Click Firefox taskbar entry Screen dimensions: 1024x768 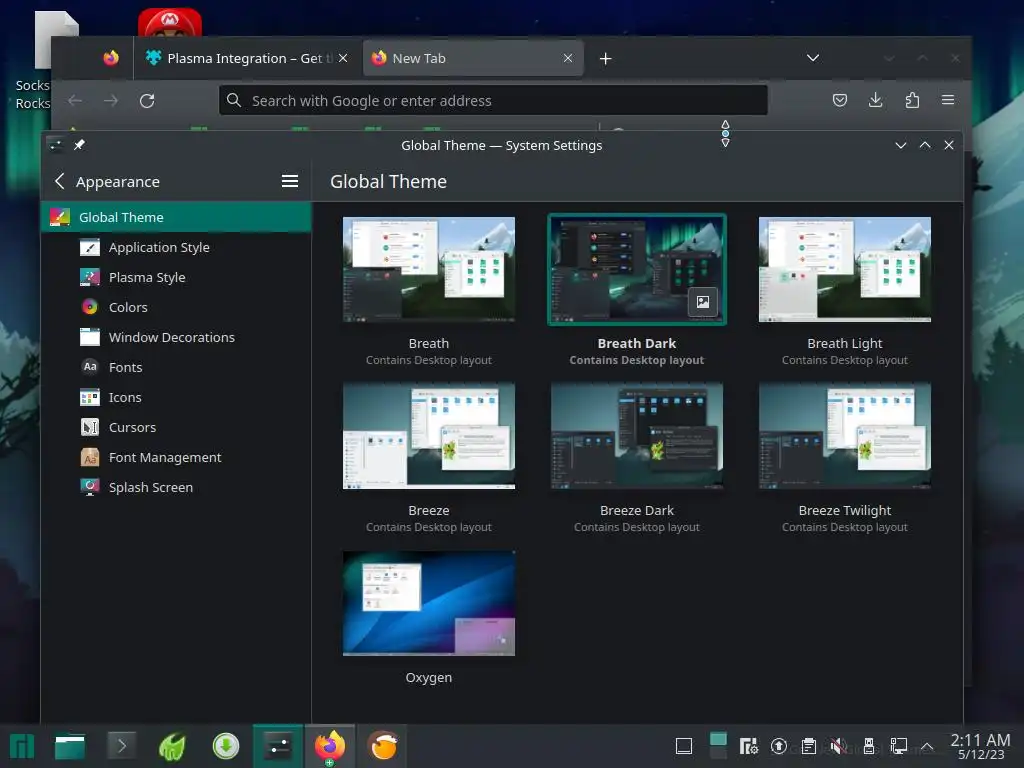(x=330, y=746)
